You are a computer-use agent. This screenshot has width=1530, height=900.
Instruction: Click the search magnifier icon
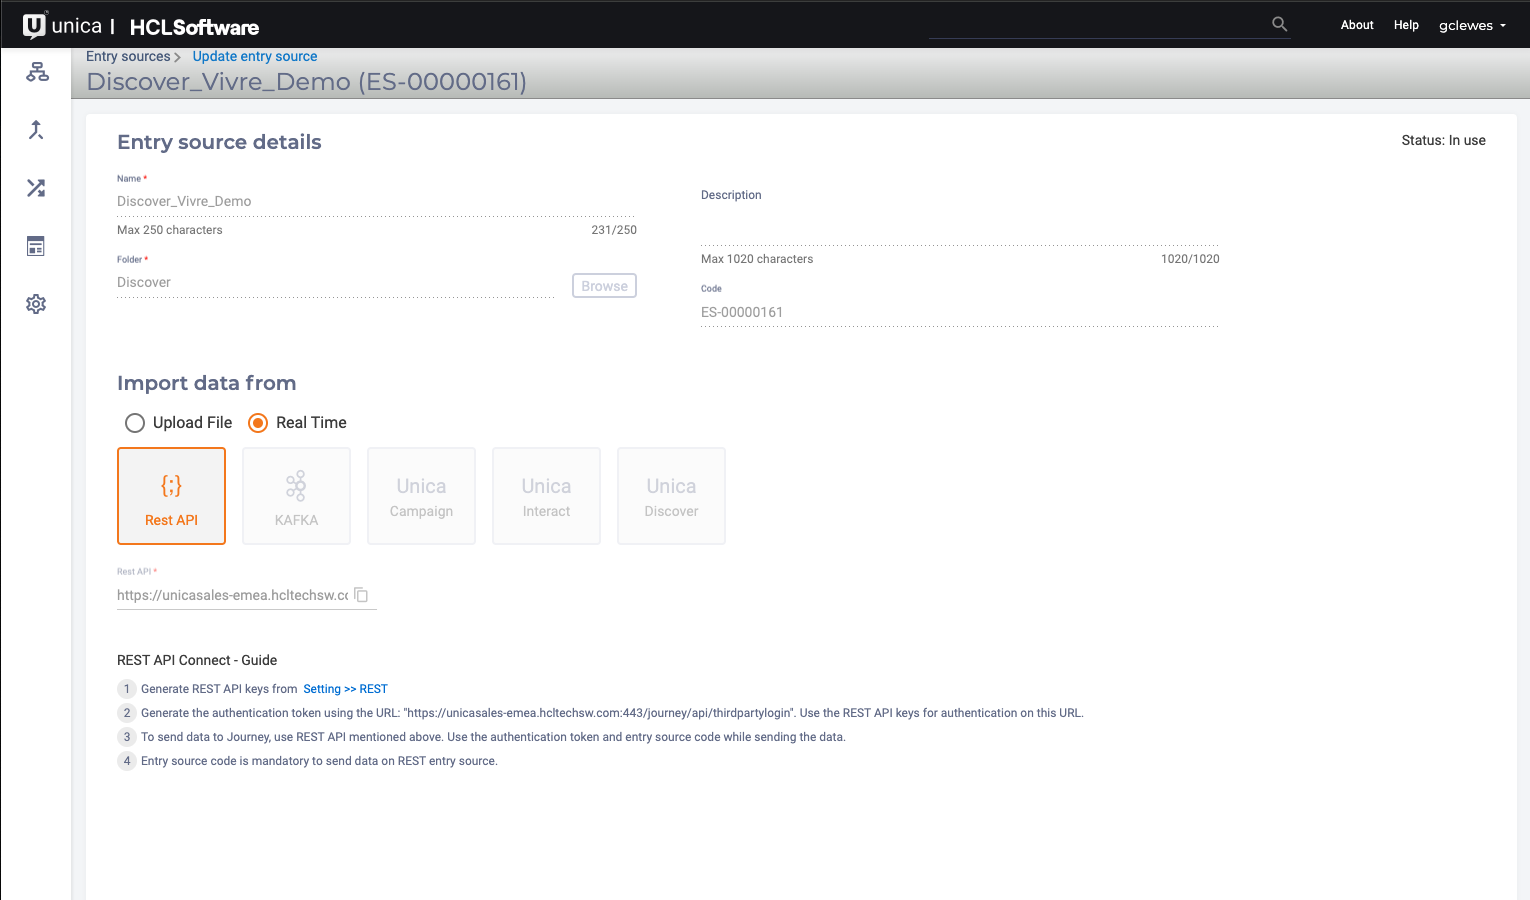pos(1279,24)
